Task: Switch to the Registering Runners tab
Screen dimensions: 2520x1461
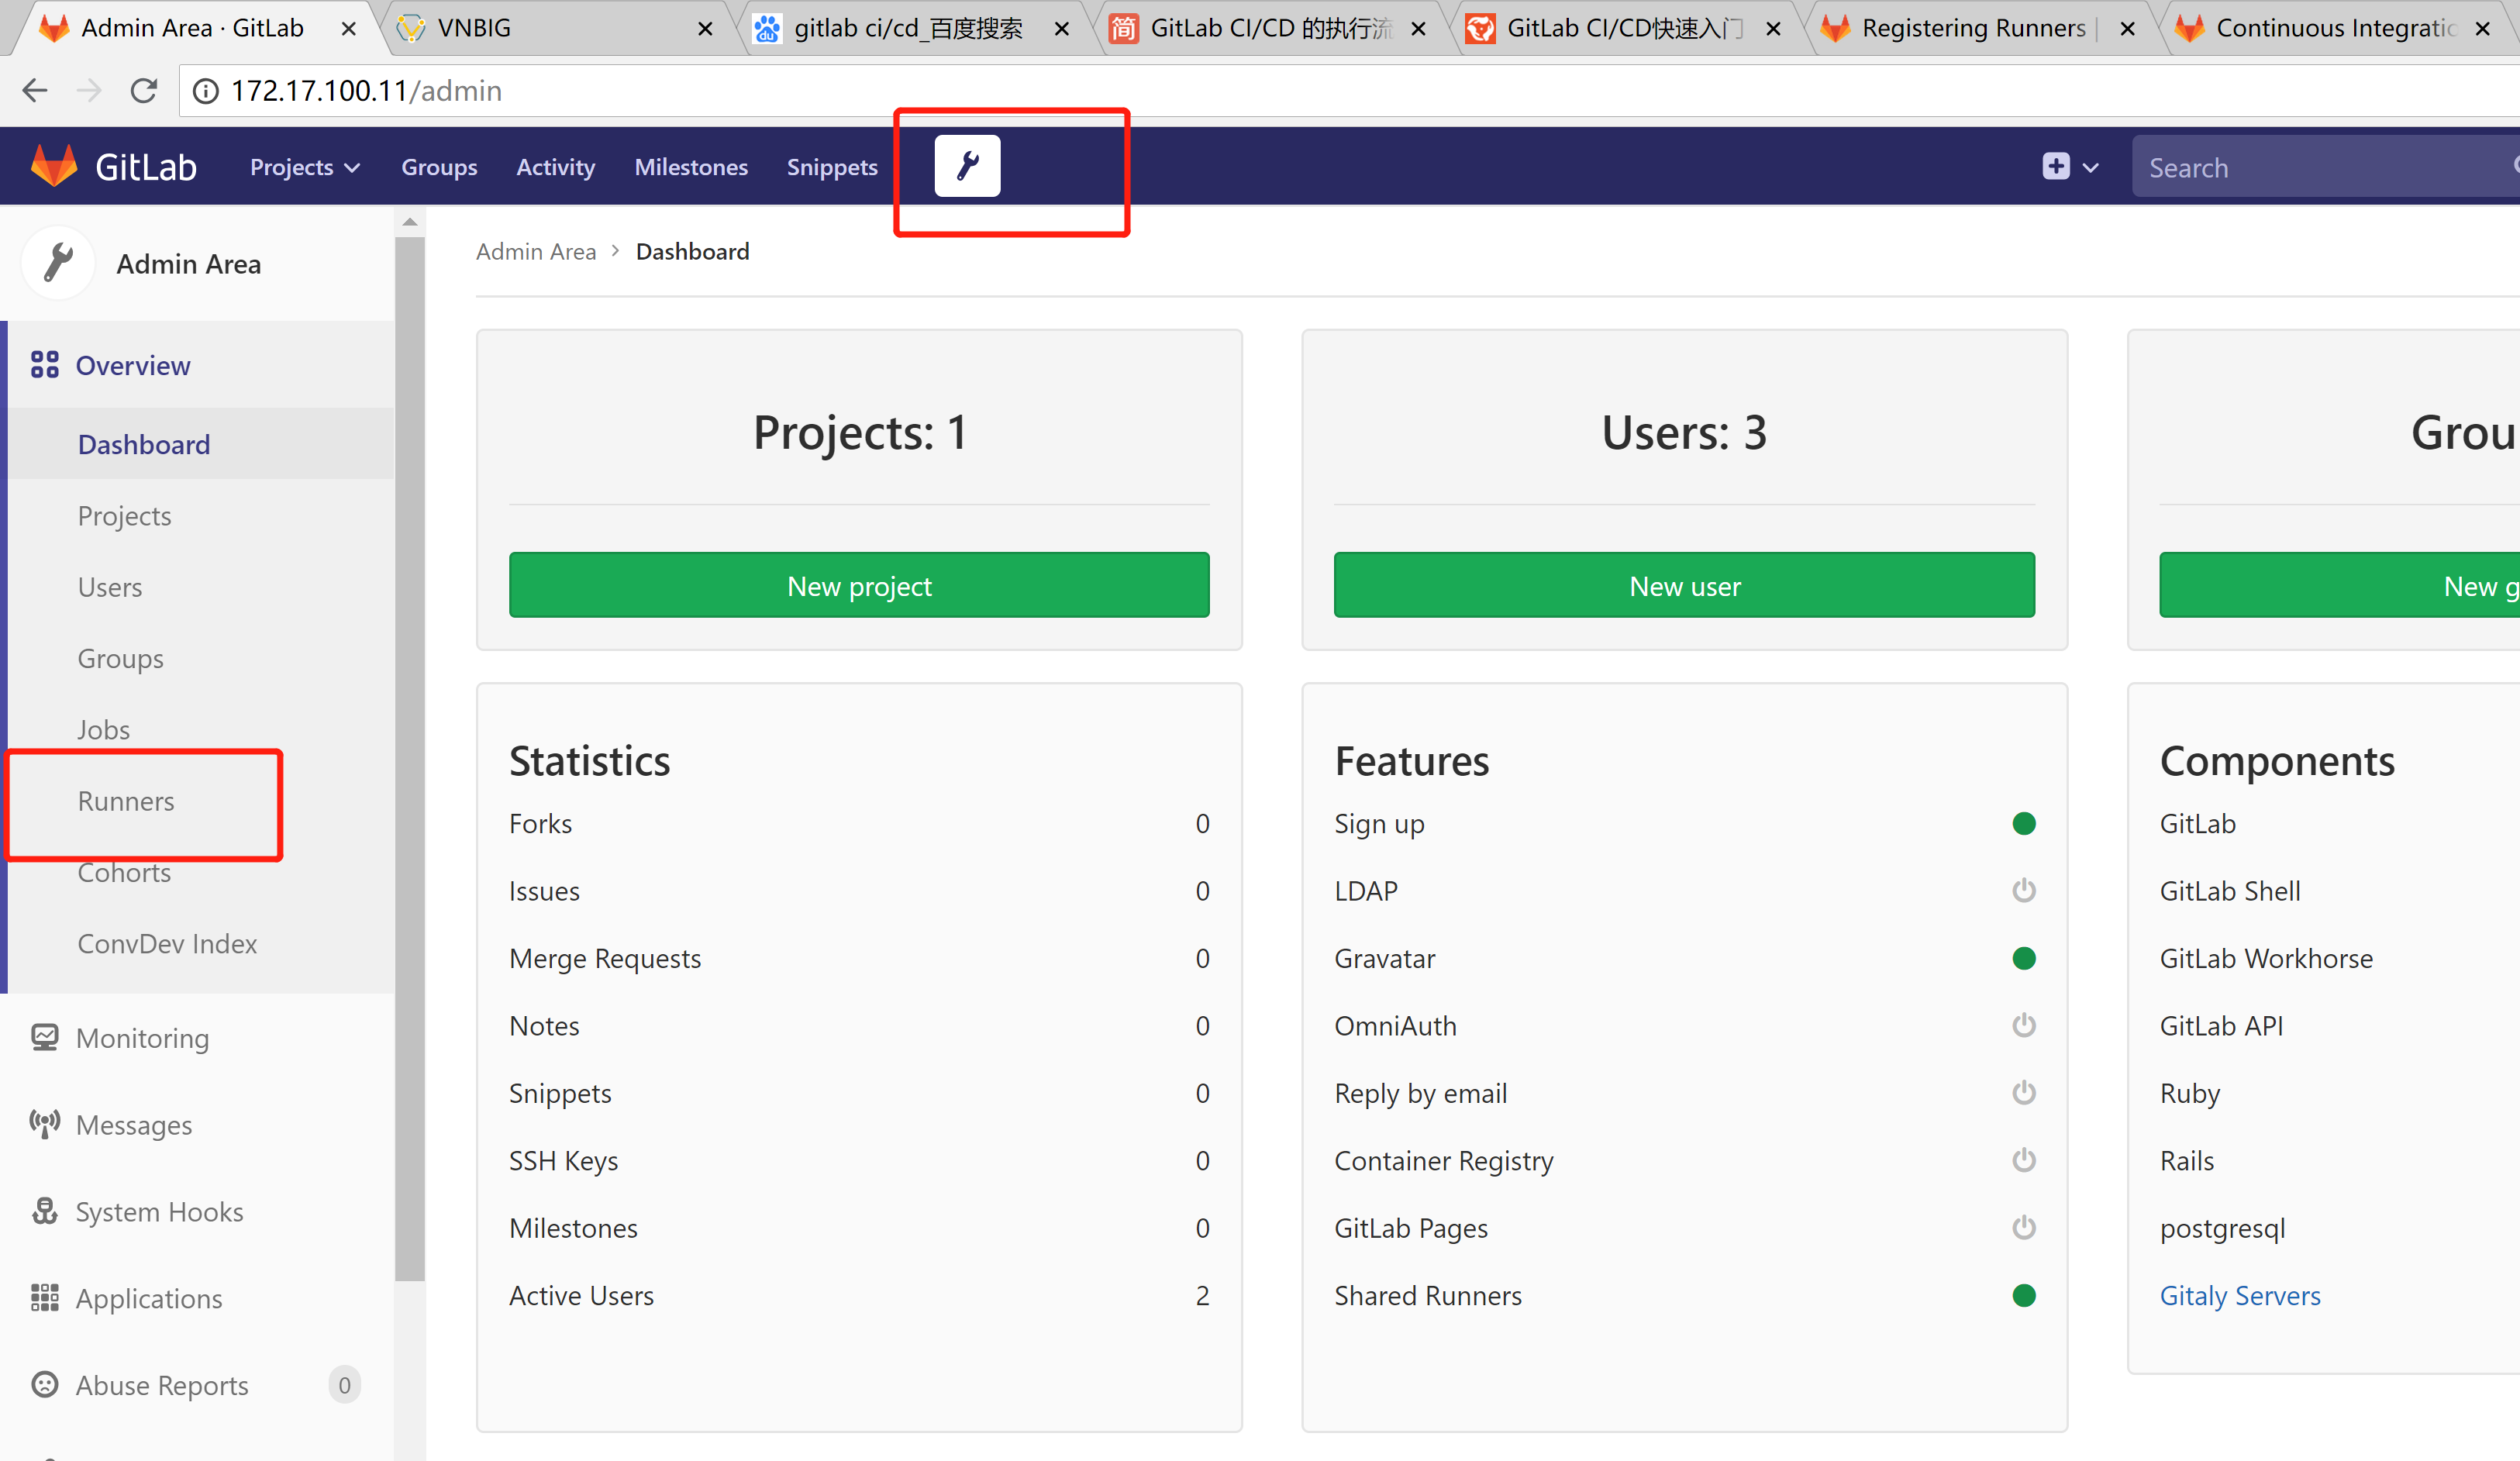Action: [x=1978, y=28]
